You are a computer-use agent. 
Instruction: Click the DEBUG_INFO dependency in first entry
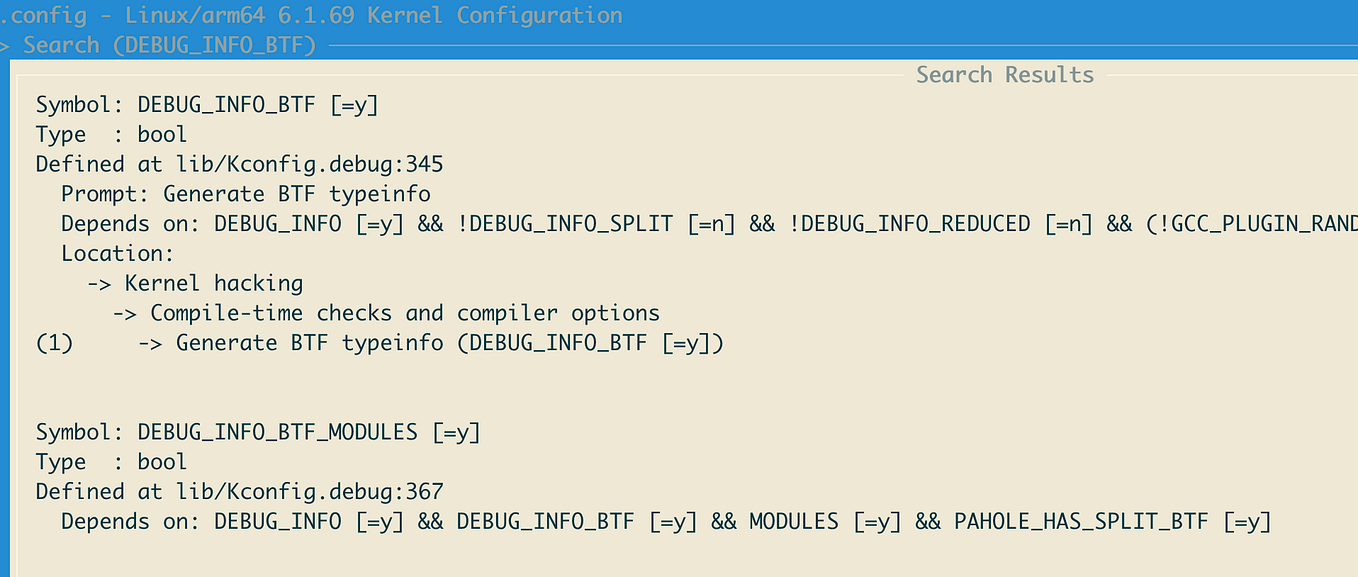(278, 223)
